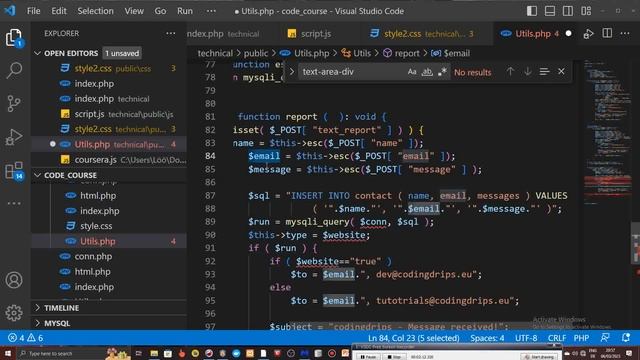Click 'PHP' language mode status item
The width and height of the screenshot is (640, 360).
click(581, 338)
